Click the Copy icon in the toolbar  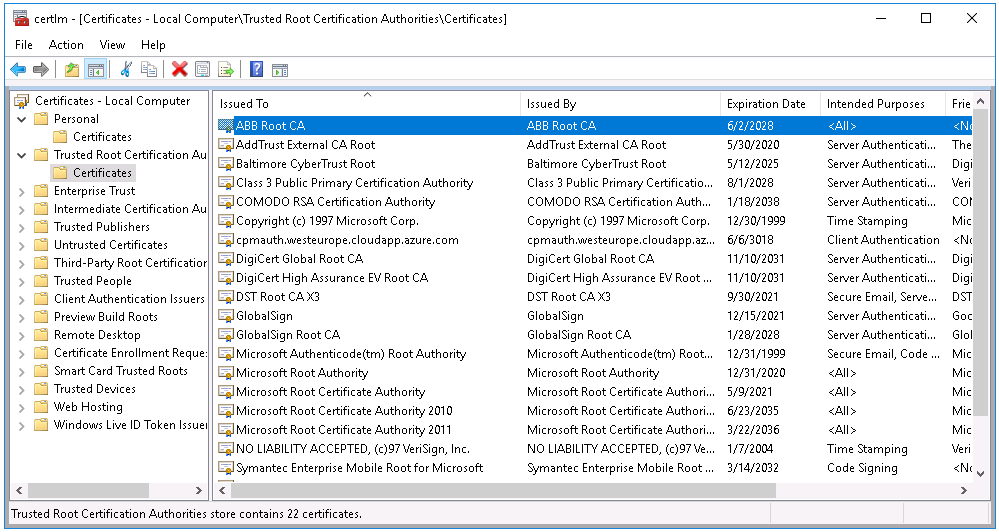(149, 69)
